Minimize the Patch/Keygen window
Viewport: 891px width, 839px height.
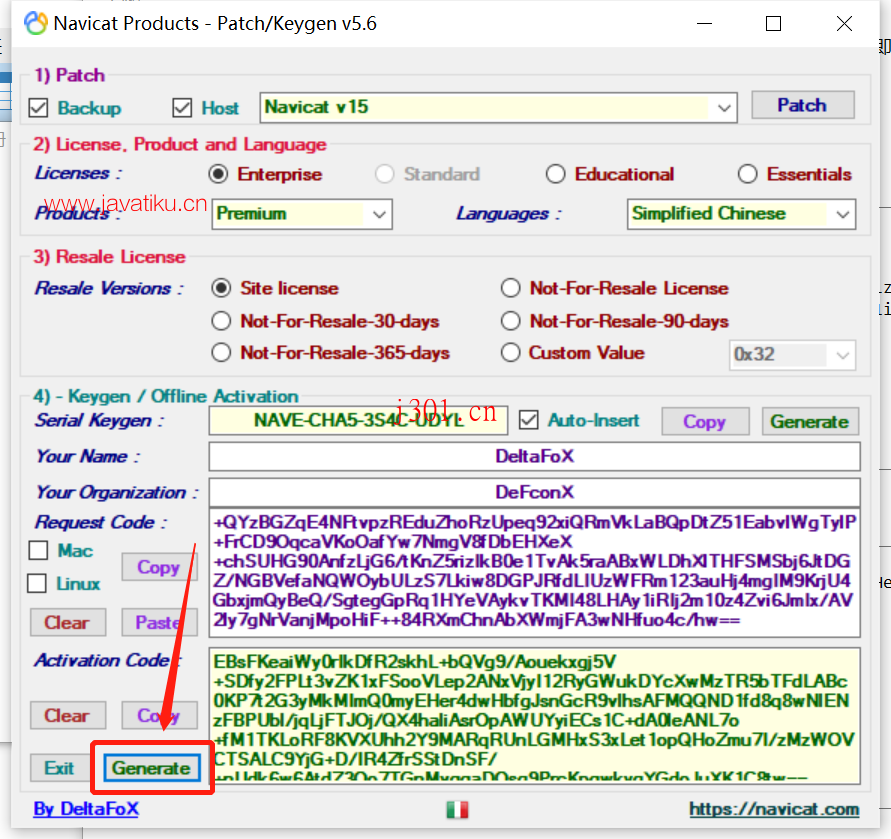click(705, 24)
